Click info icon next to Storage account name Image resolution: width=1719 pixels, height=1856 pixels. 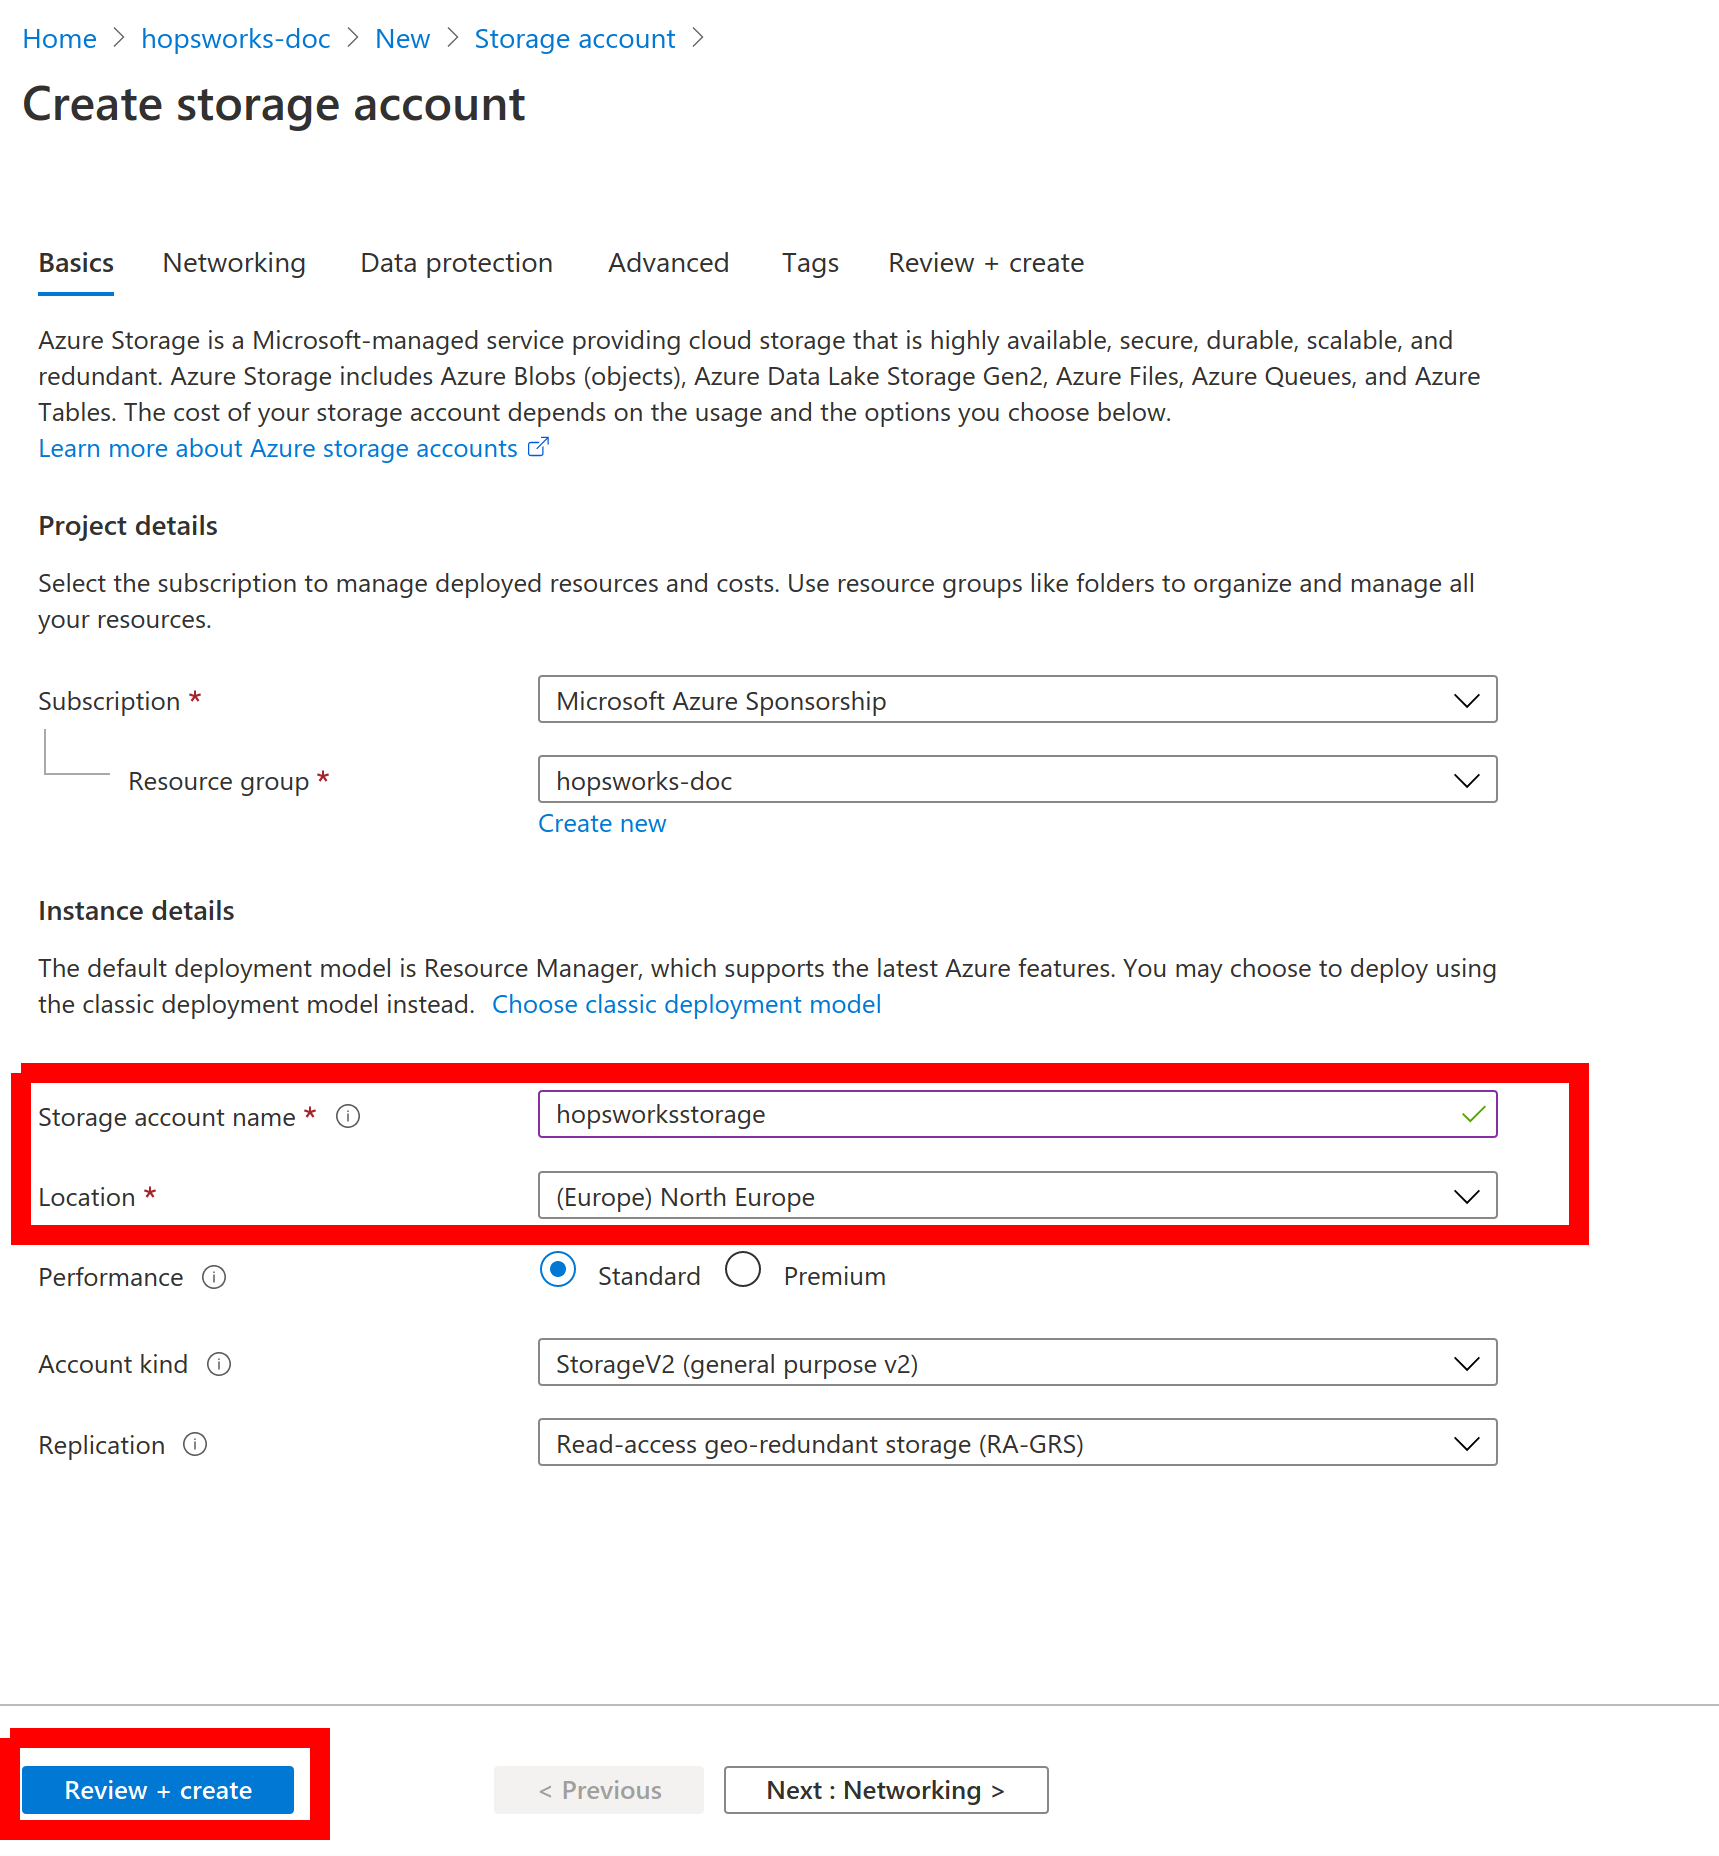pyautogui.click(x=347, y=1116)
